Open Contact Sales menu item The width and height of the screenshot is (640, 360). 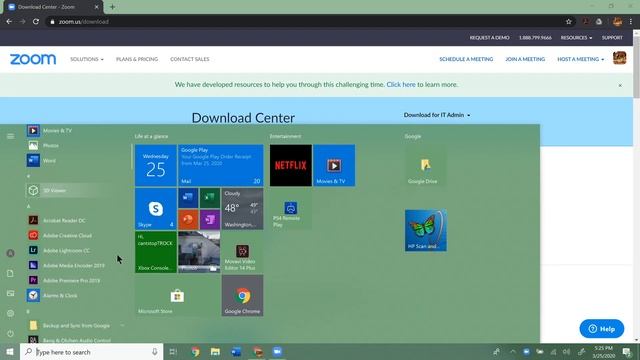tap(190, 59)
